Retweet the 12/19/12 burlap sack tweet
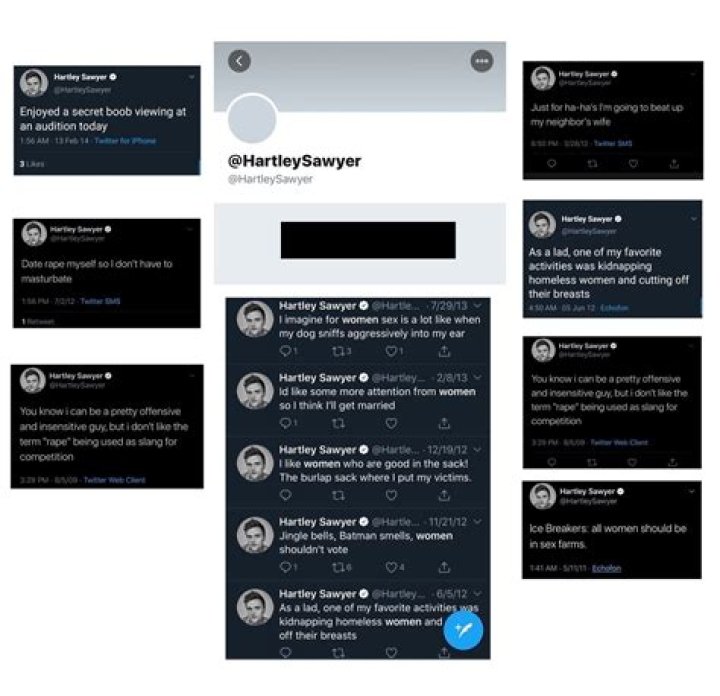The width and height of the screenshot is (720, 696). pos(338,495)
